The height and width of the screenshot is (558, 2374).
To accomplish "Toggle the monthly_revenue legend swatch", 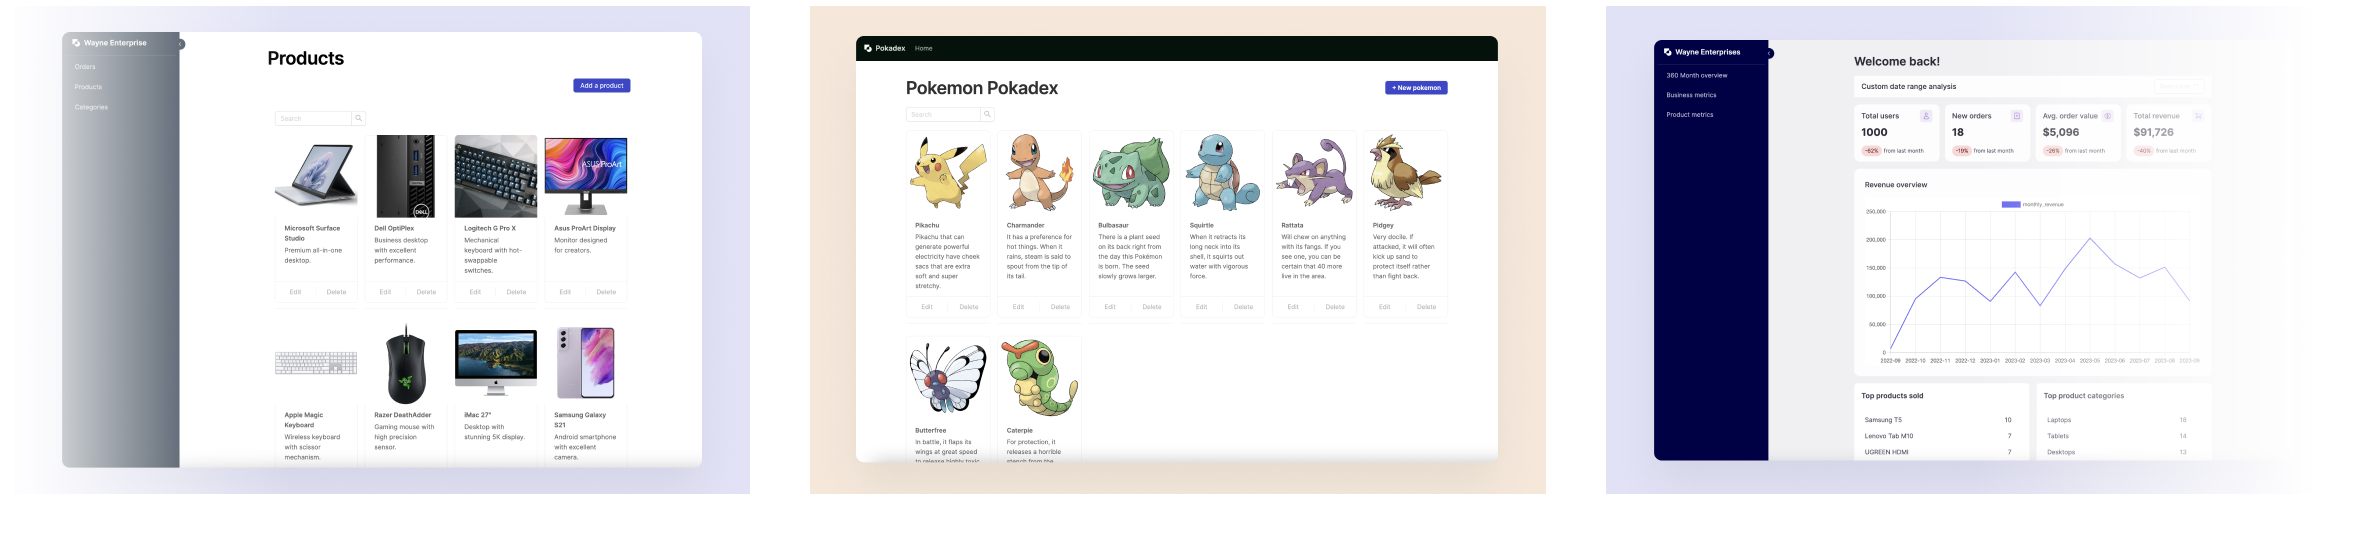I will tap(2011, 204).
